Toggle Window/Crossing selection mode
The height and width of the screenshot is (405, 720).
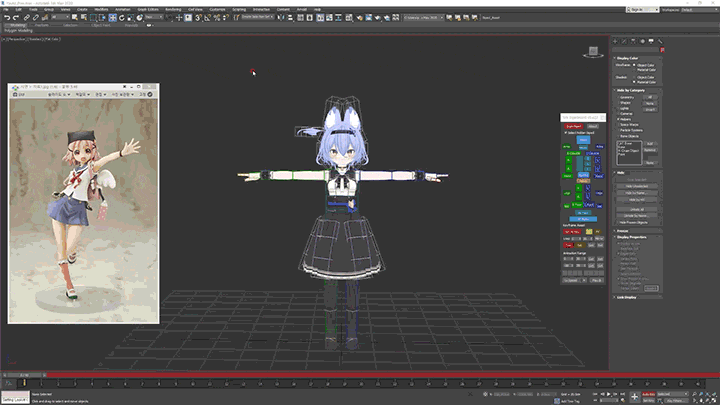102,17
